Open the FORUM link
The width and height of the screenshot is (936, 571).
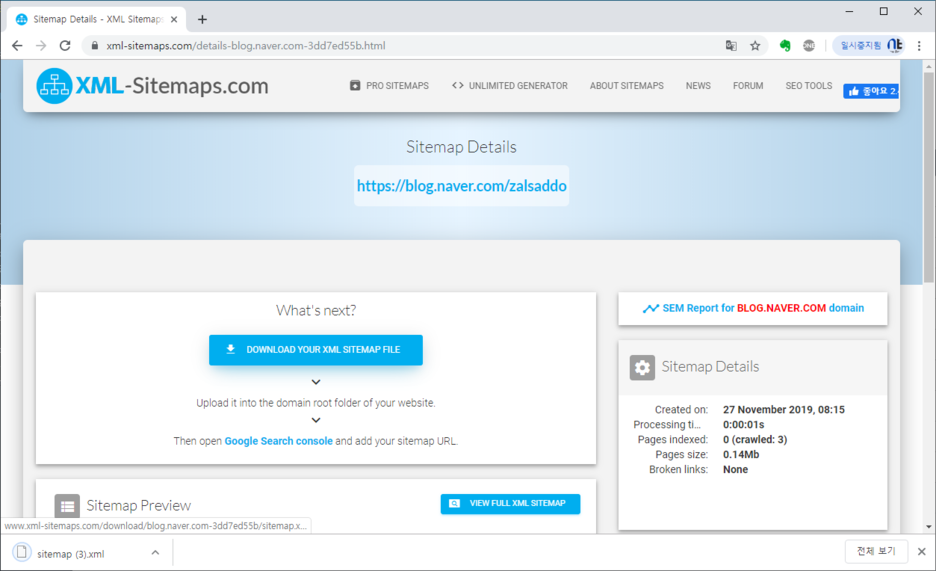tap(748, 85)
